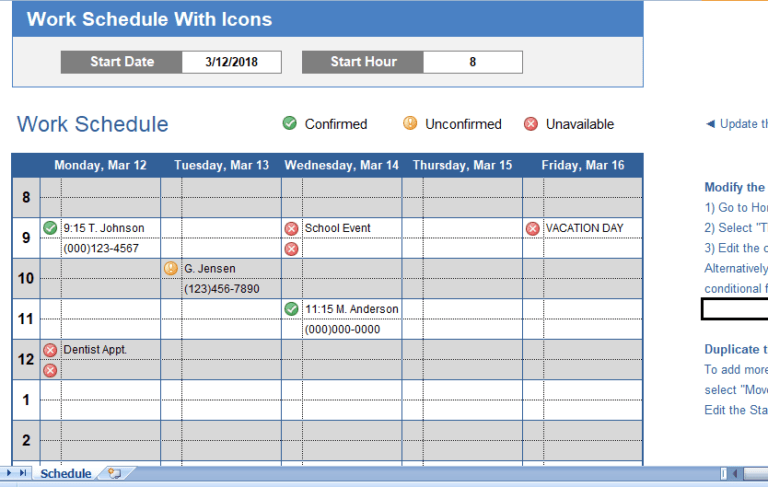Screen dimensions: 768x487
Task: Click confirmed icon beside 9:15 T. Johnson
Action: pyautogui.click(x=50, y=228)
